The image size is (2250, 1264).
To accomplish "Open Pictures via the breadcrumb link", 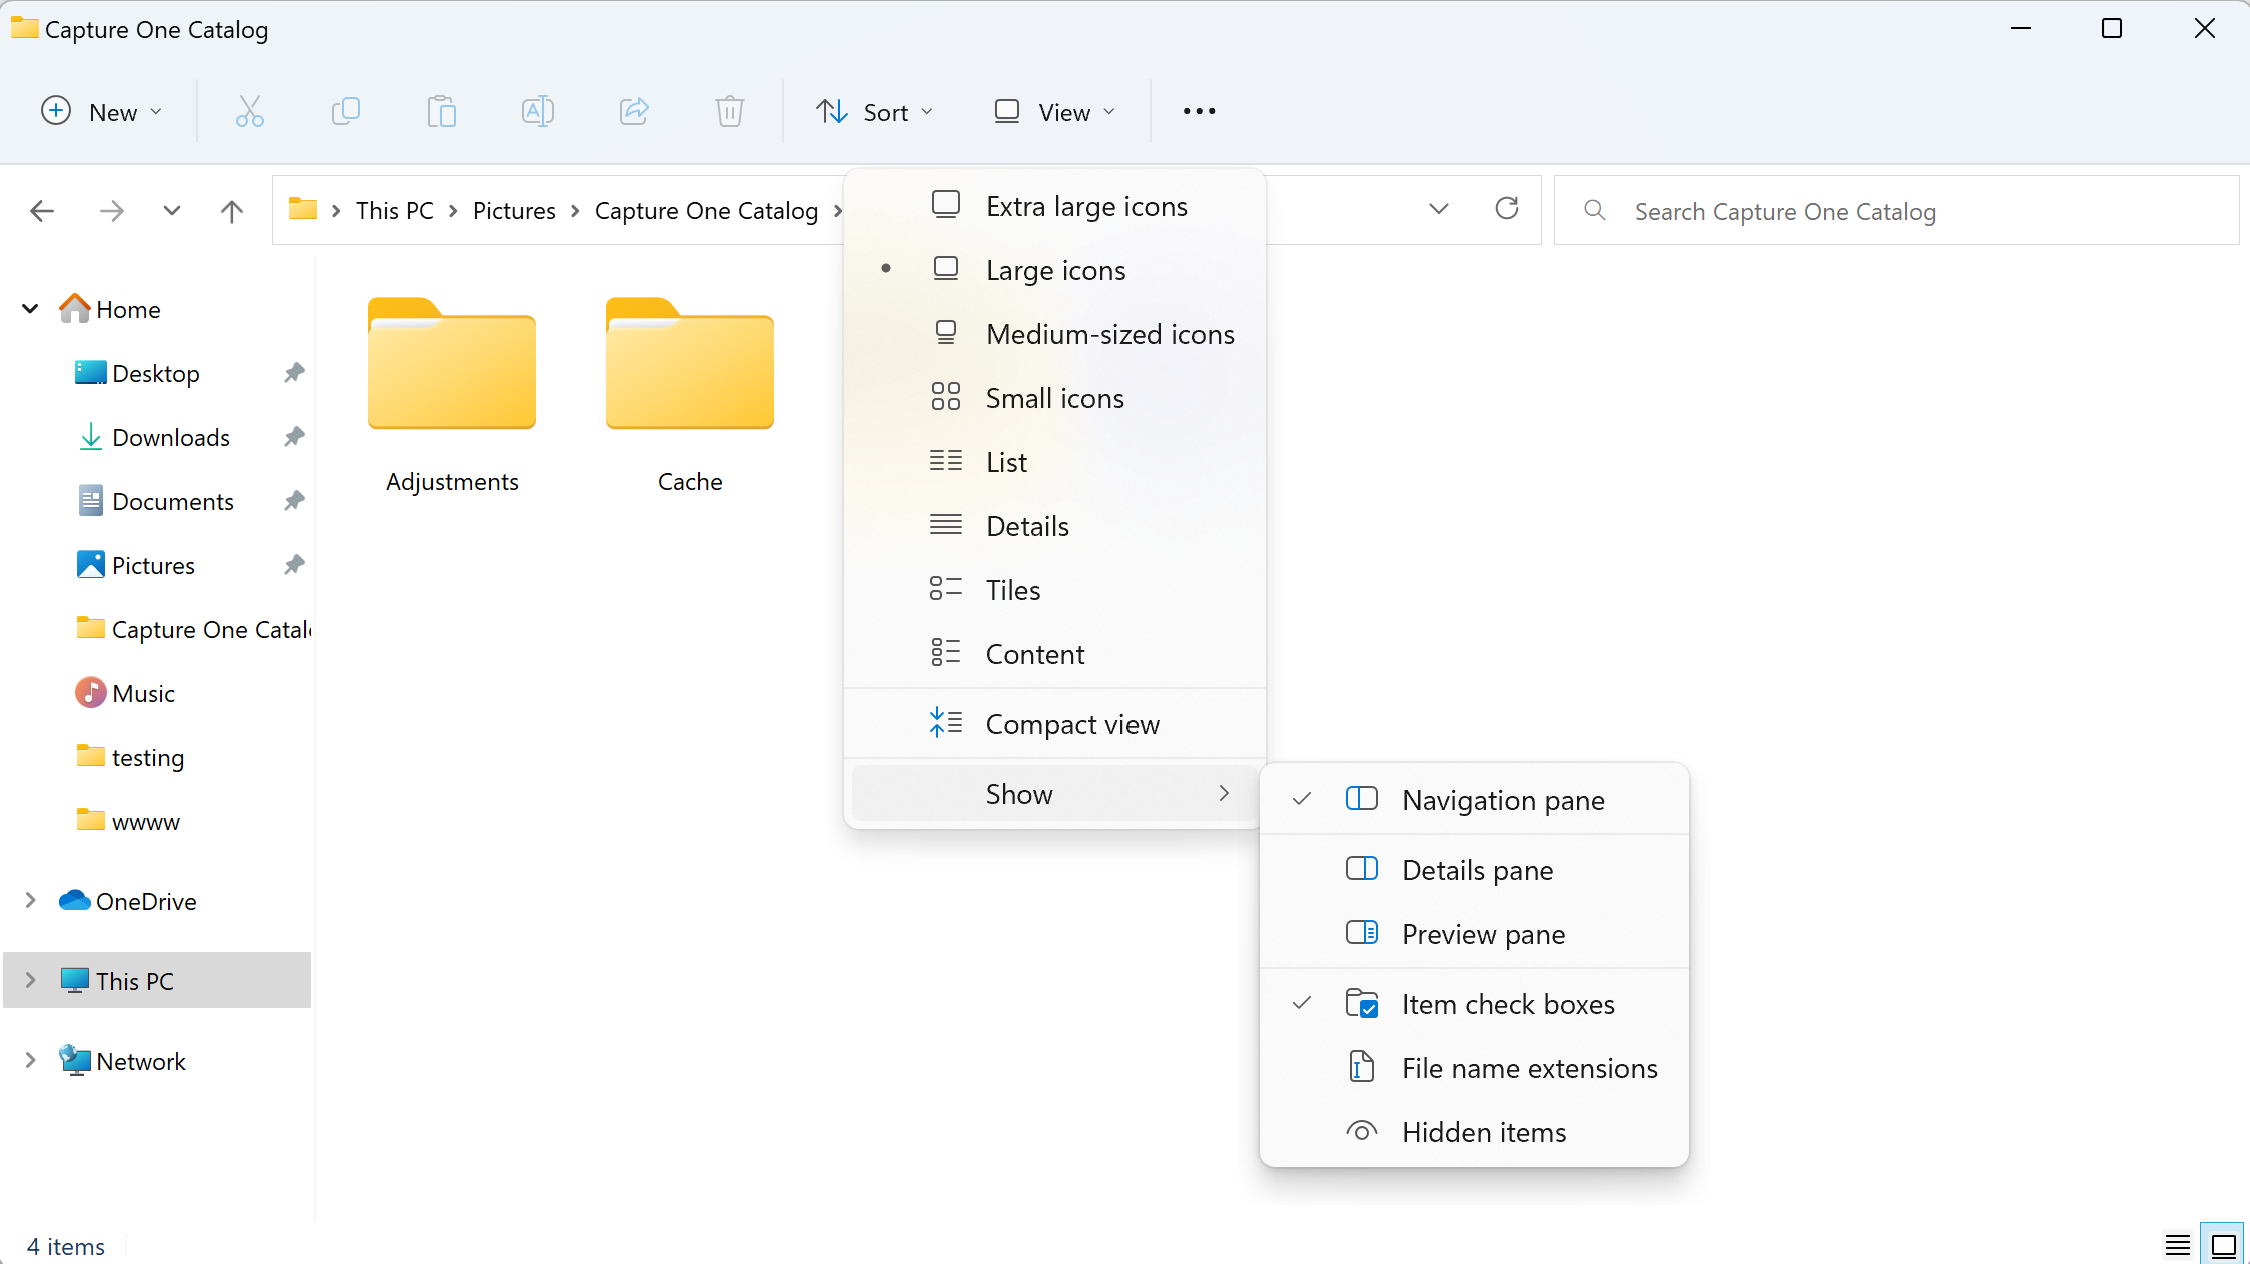I will [x=514, y=210].
